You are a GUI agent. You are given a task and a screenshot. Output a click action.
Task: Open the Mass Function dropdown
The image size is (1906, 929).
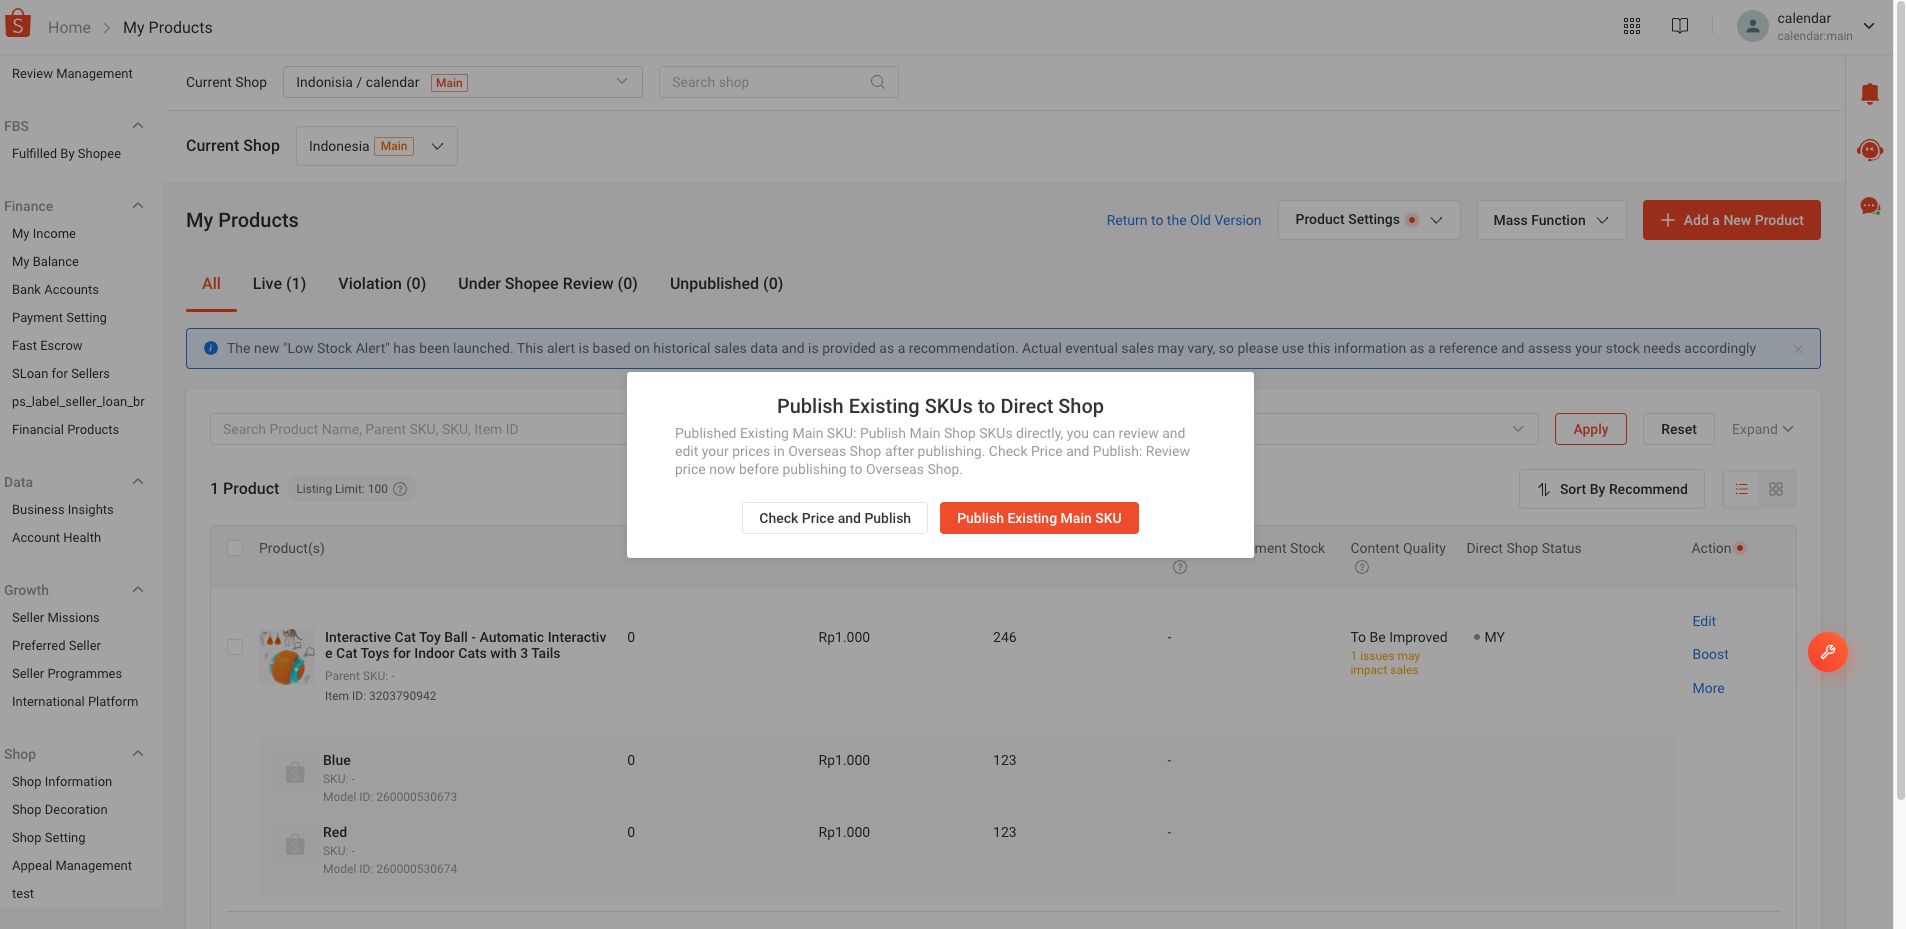point(1550,220)
